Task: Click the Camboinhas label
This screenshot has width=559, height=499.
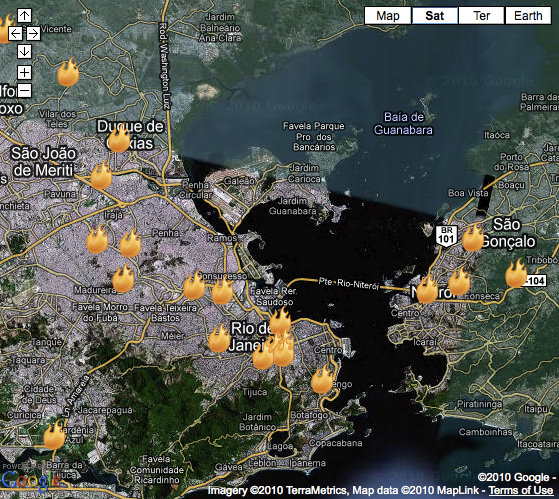Action: tap(485, 432)
